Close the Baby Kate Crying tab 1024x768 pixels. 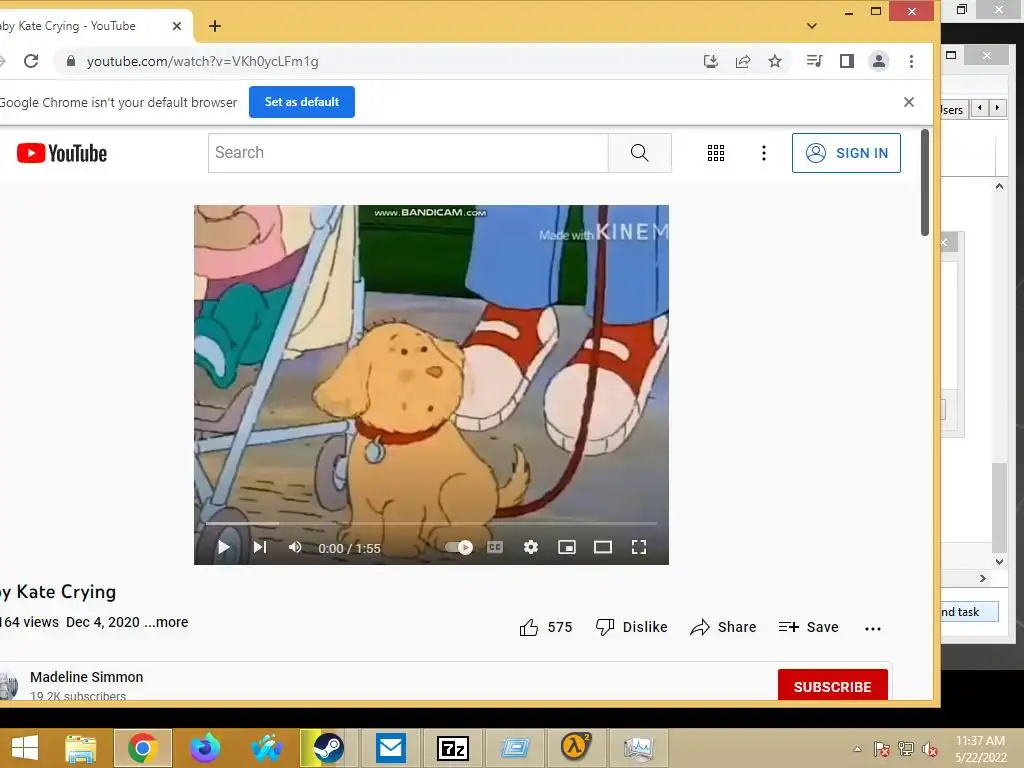point(176,26)
